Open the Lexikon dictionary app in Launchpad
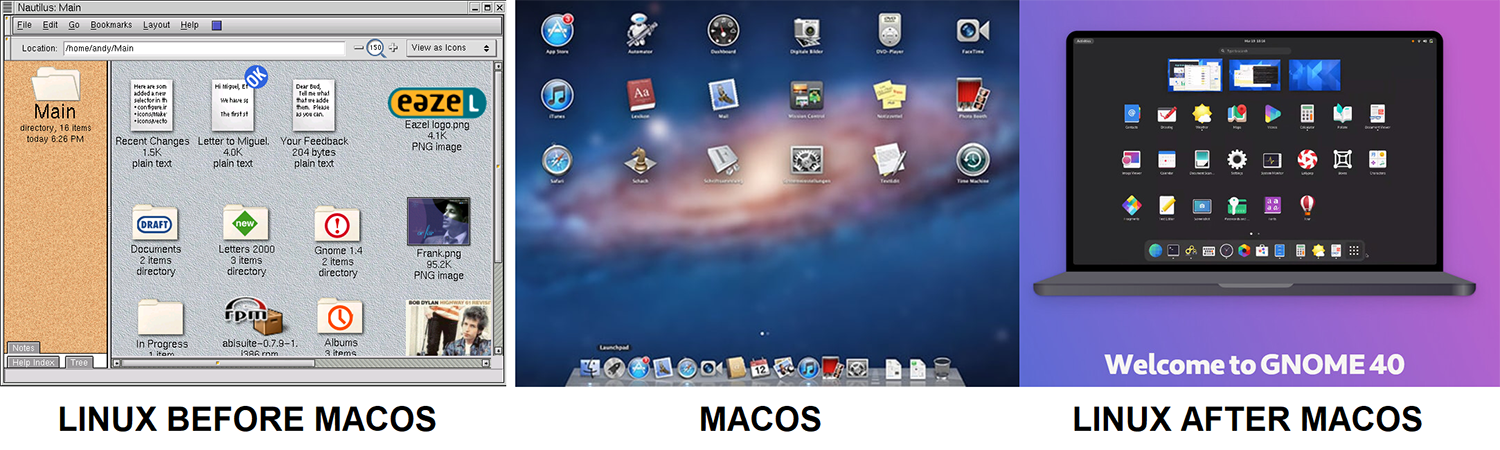Image resolution: width=1500 pixels, height=450 pixels. [x=640, y=95]
